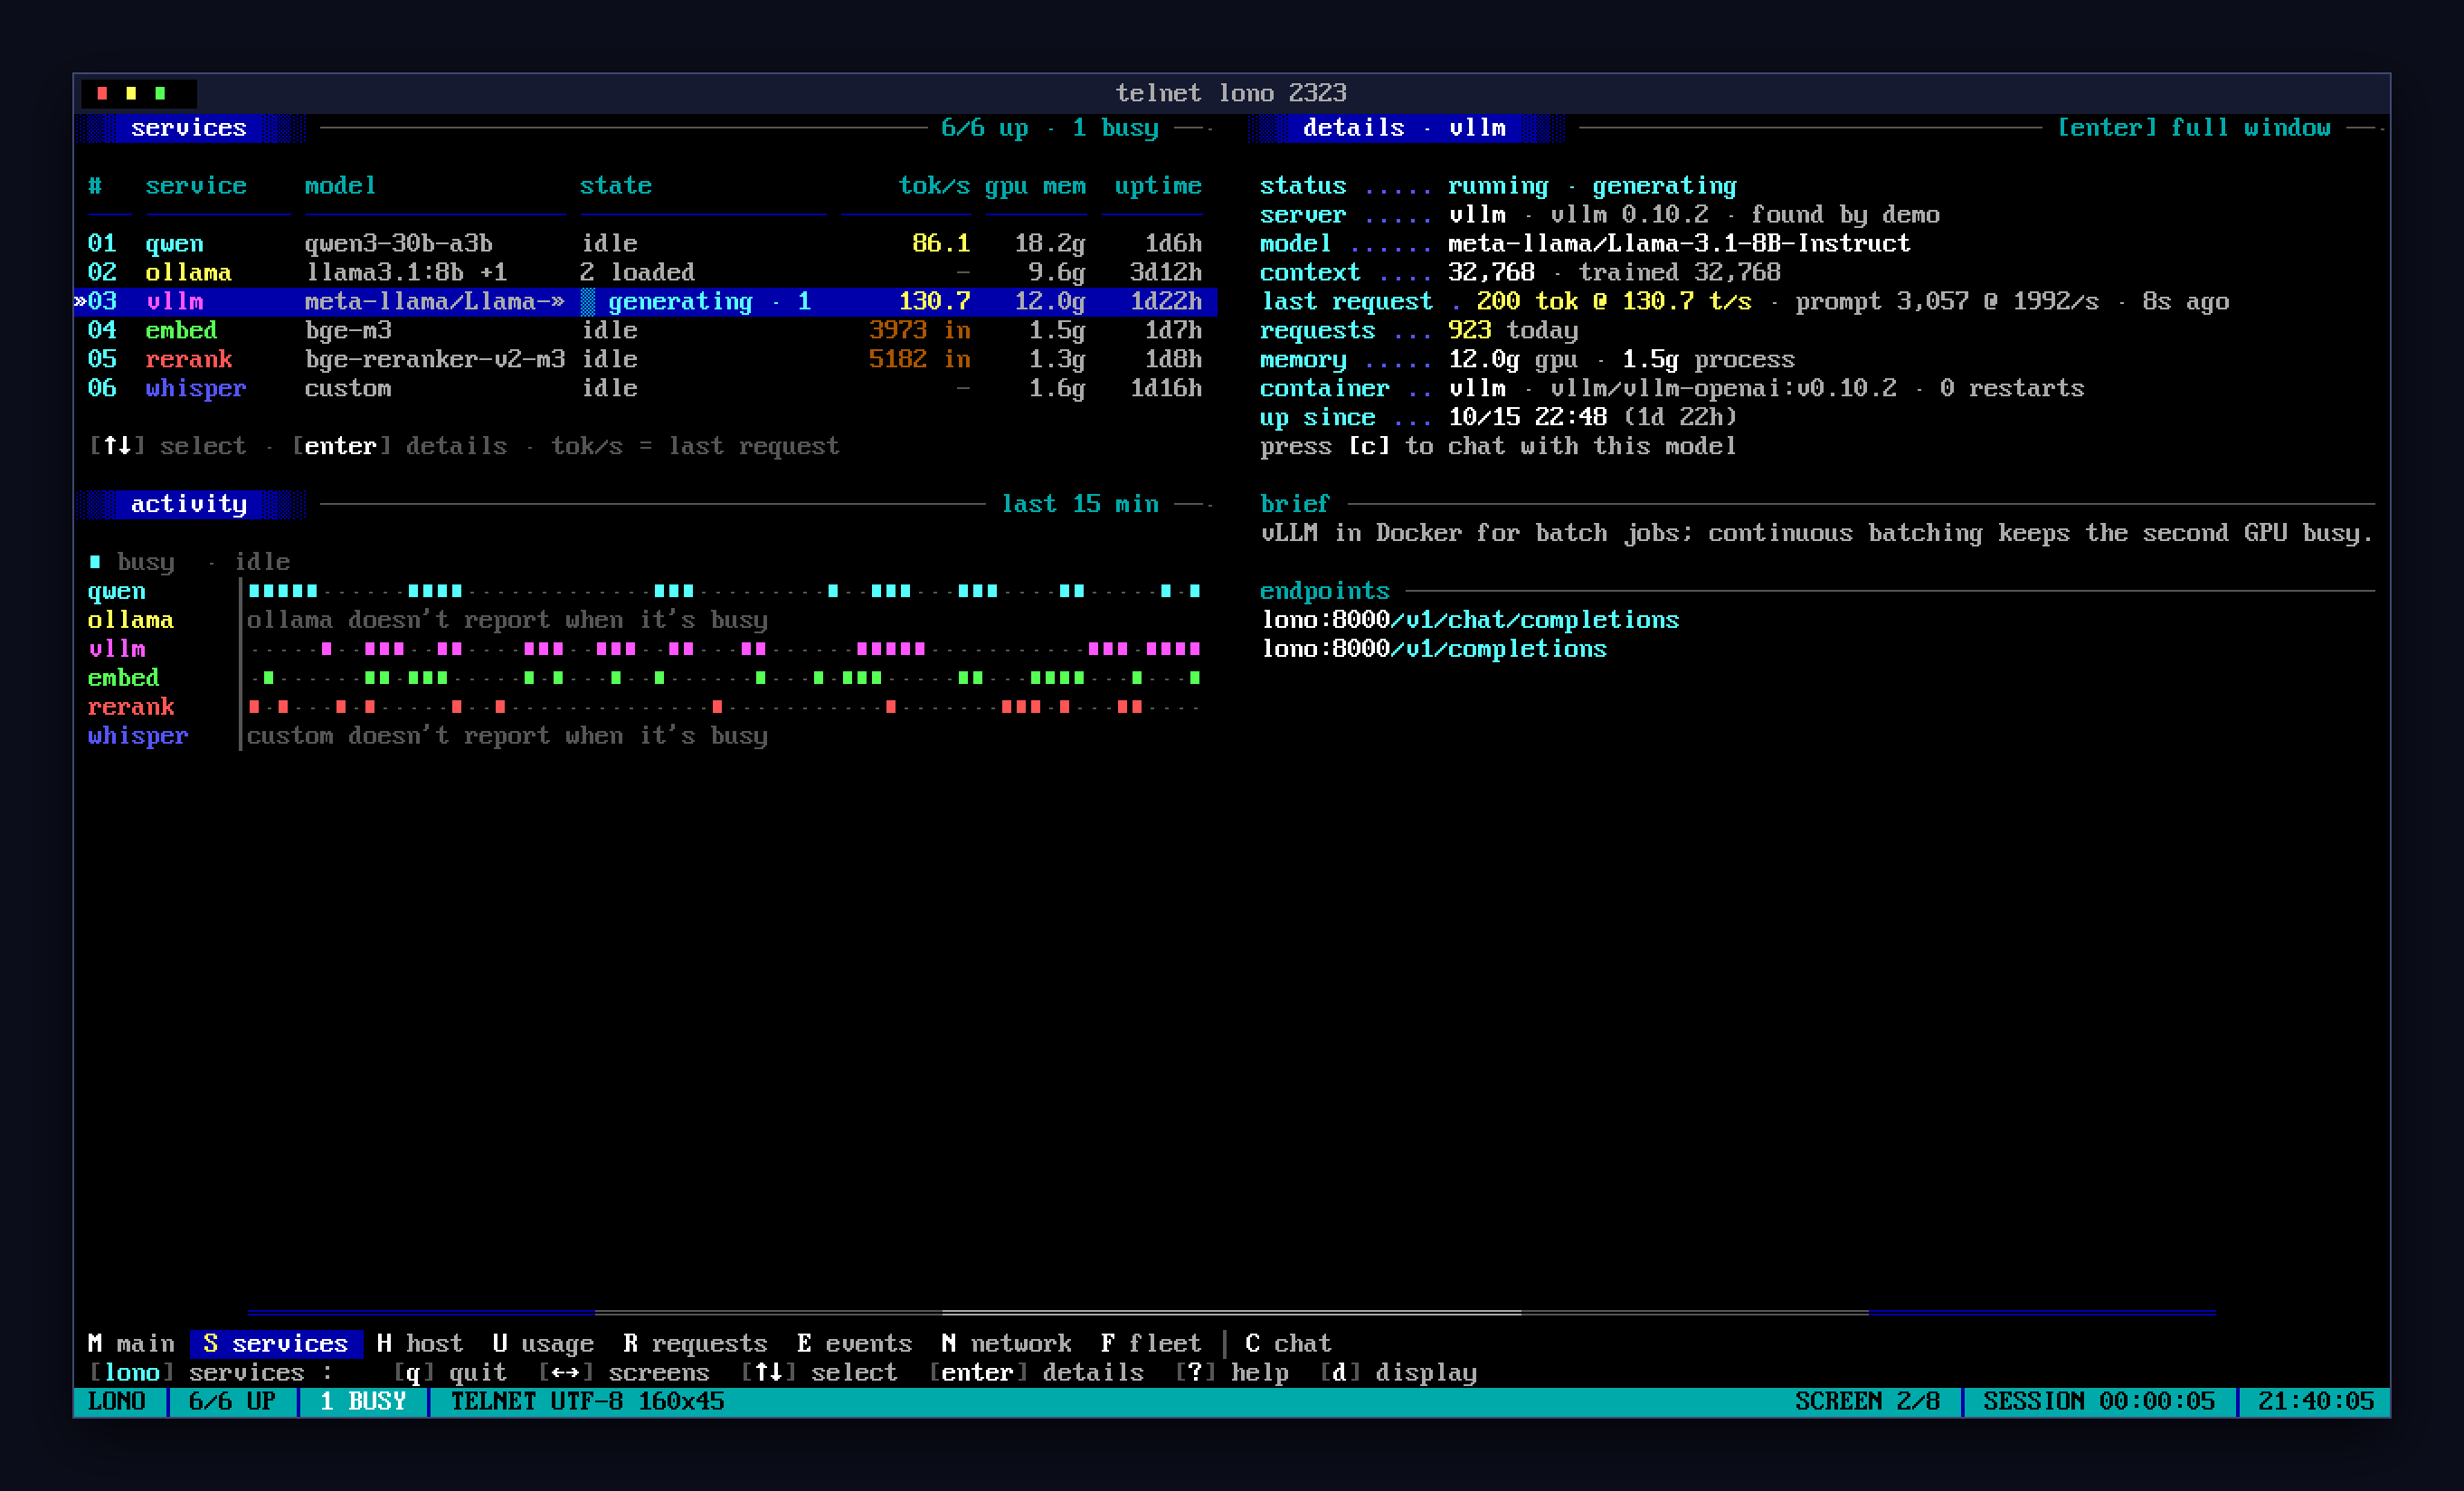Click the red window dot in title bar

102,93
